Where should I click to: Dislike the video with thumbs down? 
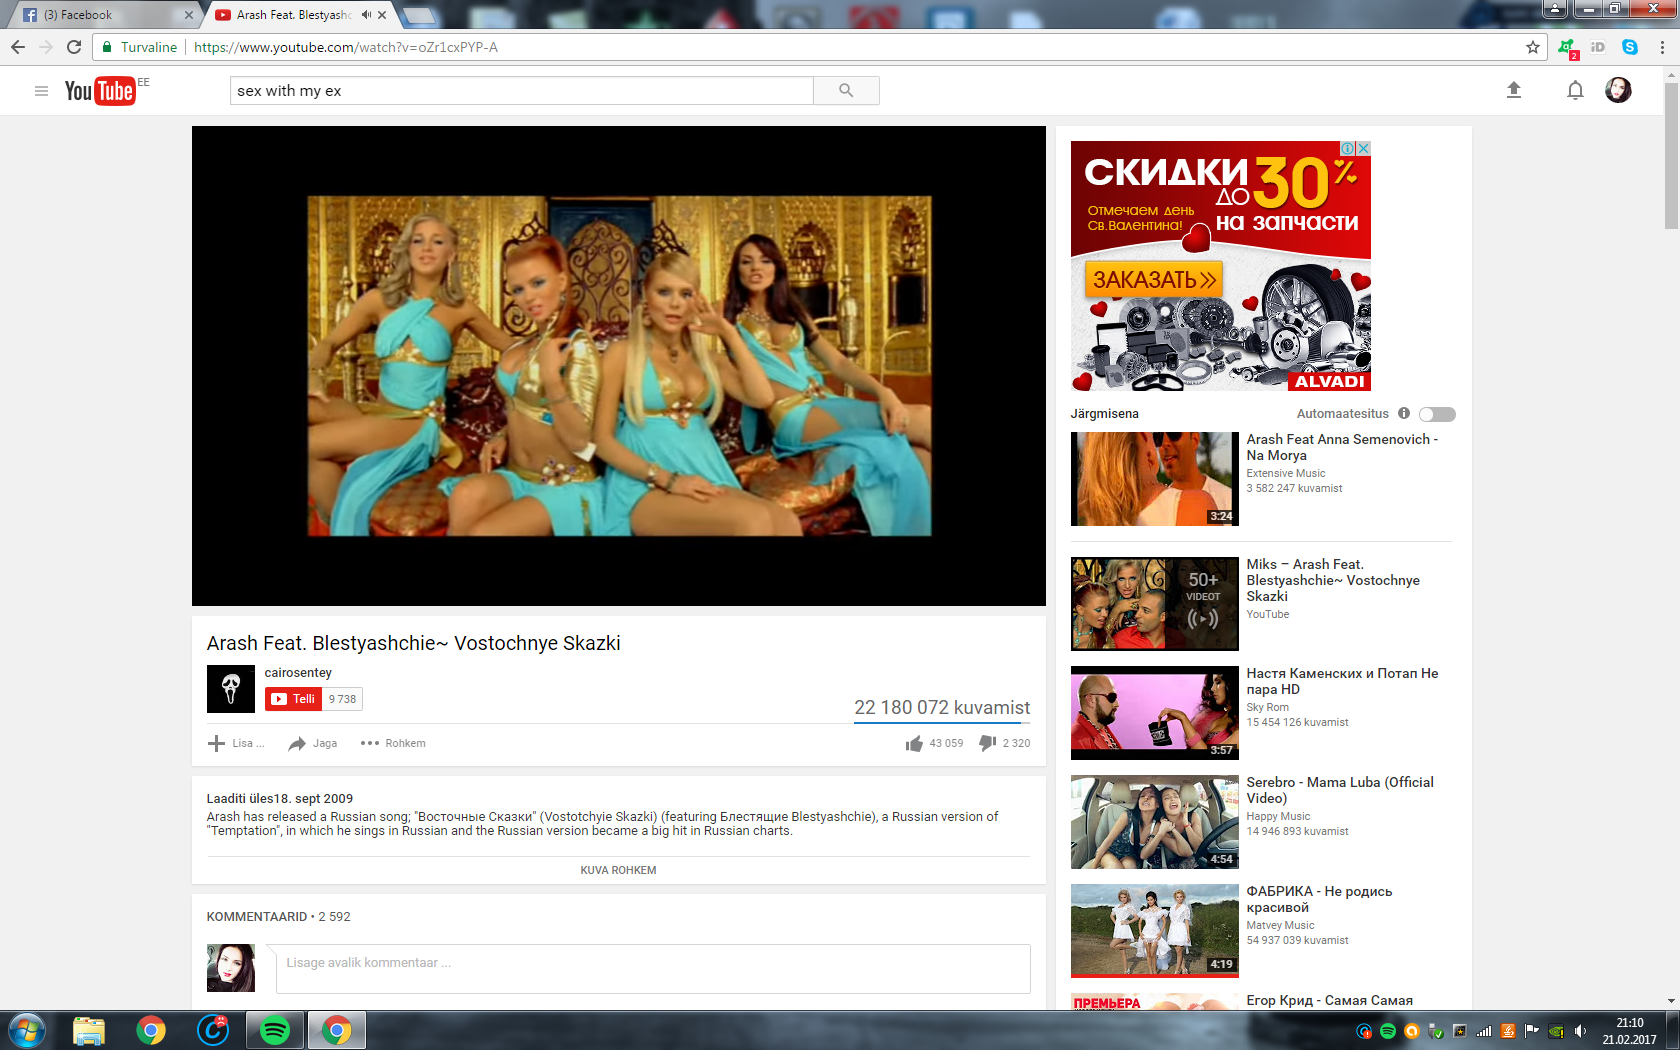click(x=988, y=743)
